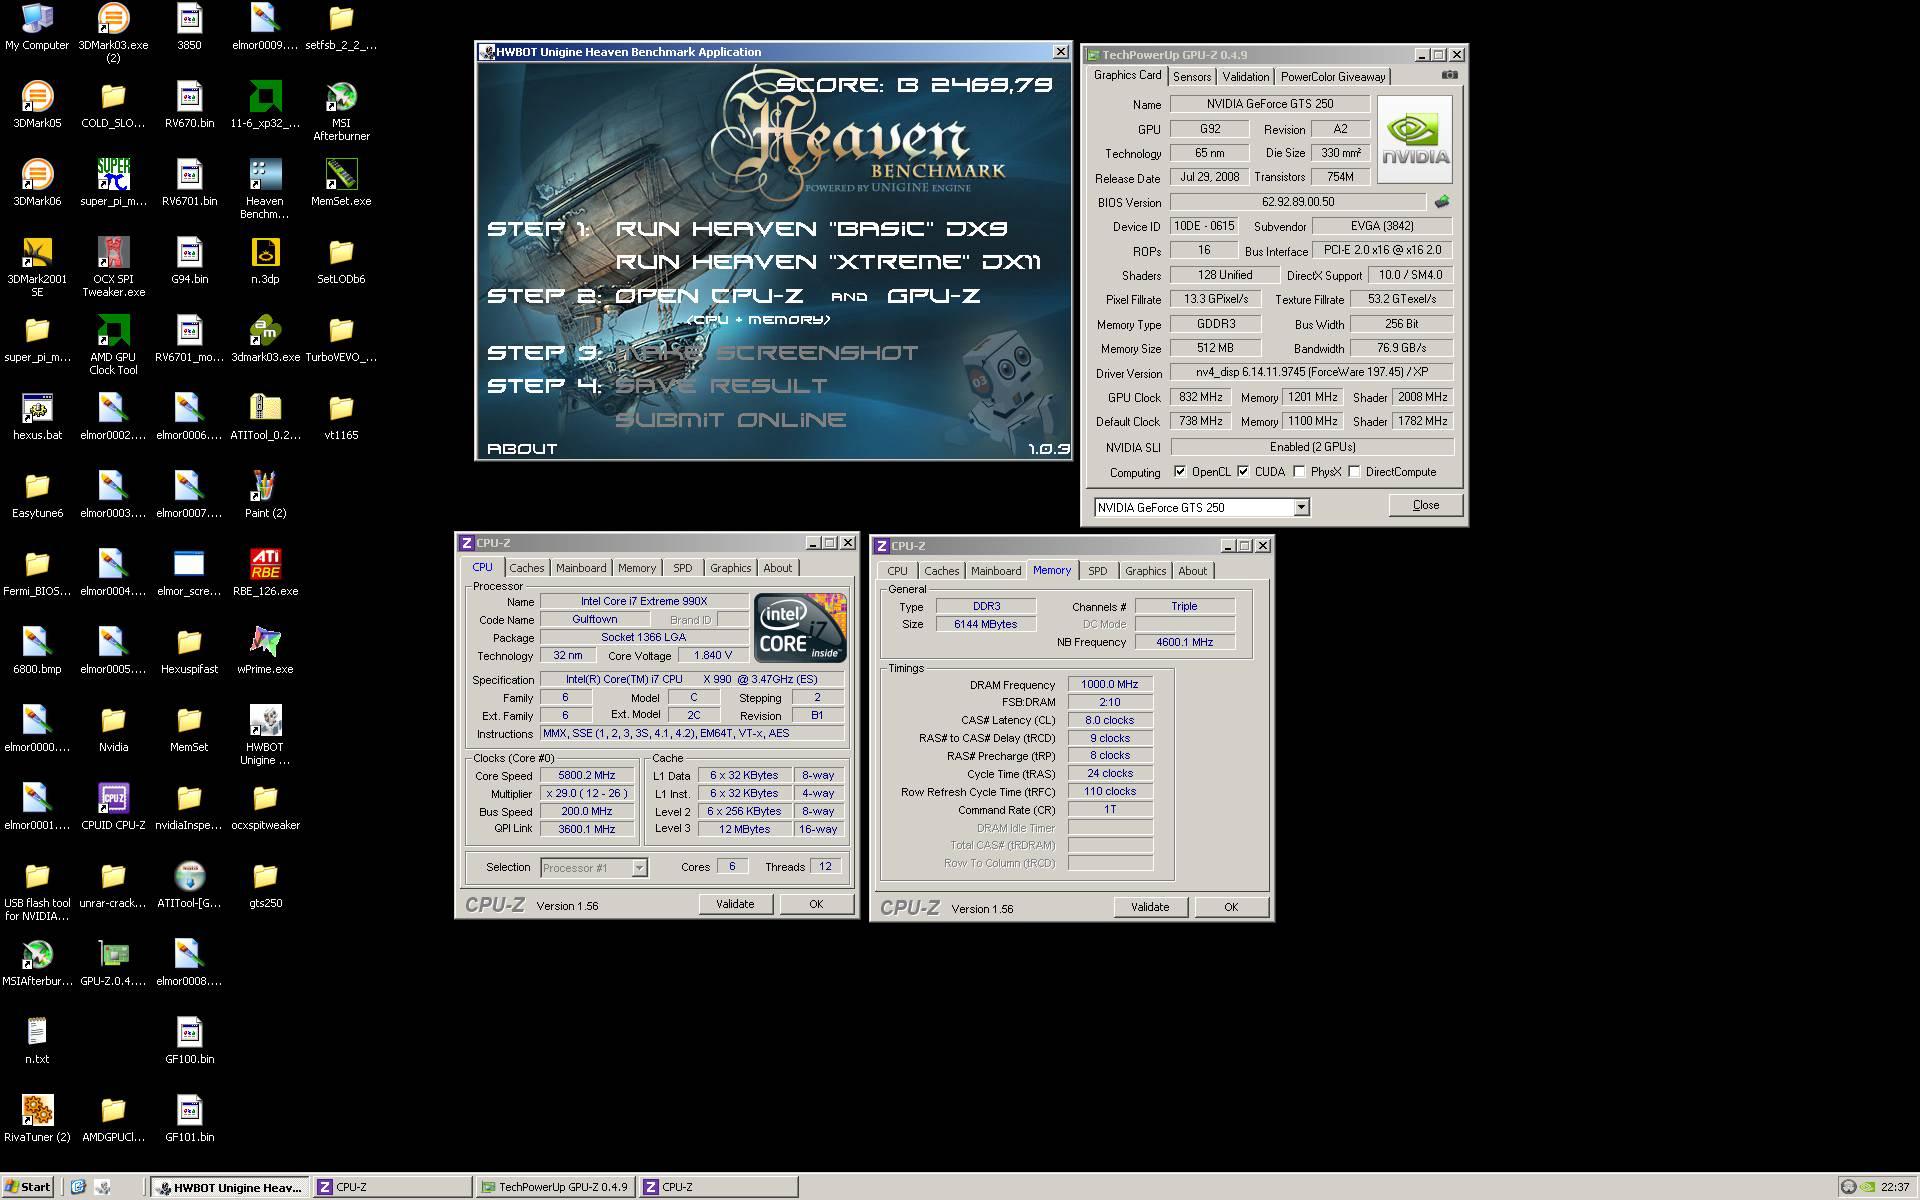
Task: Toggle the DirectCompute checkbox in GPU-Z
Action: click(1354, 472)
